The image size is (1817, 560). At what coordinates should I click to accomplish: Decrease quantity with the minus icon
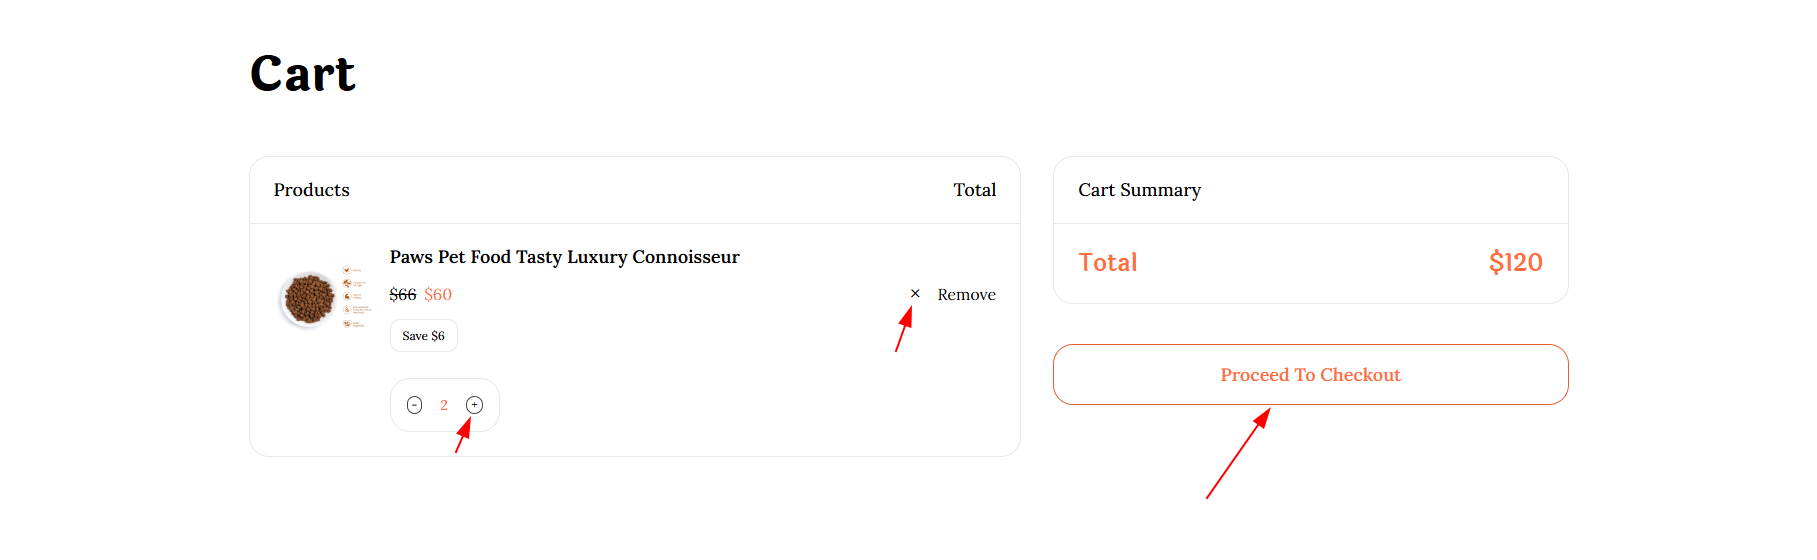pyautogui.click(x=414, y=405)
